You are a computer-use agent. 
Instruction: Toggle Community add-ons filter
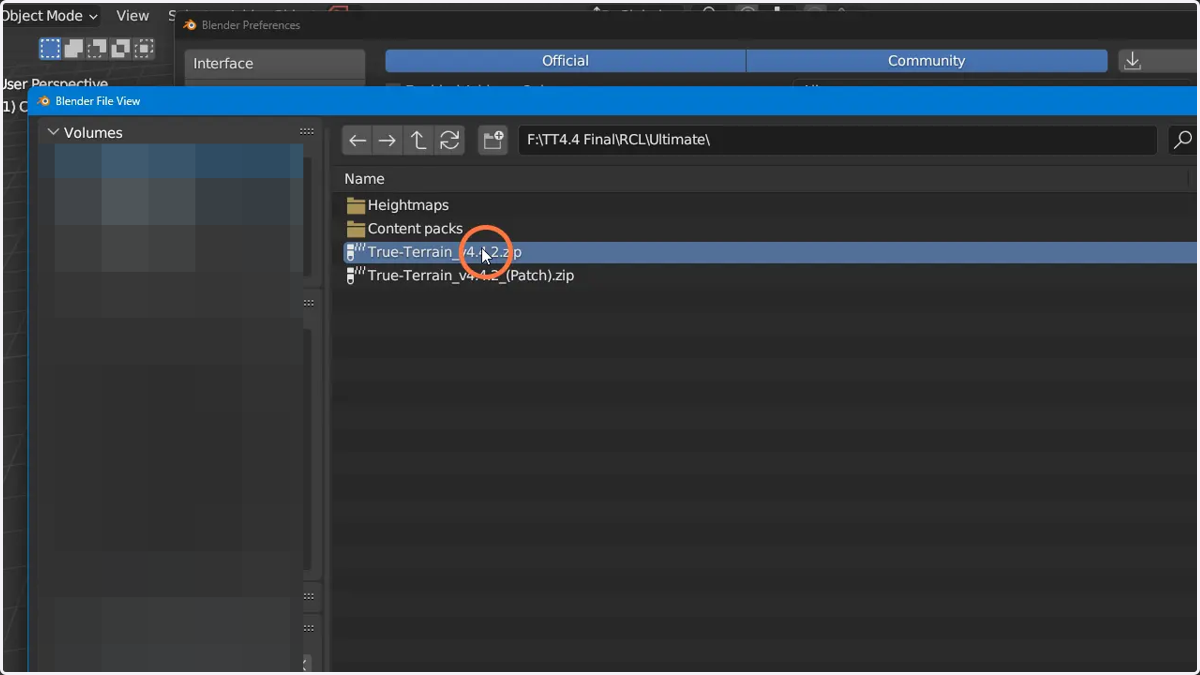927,61
